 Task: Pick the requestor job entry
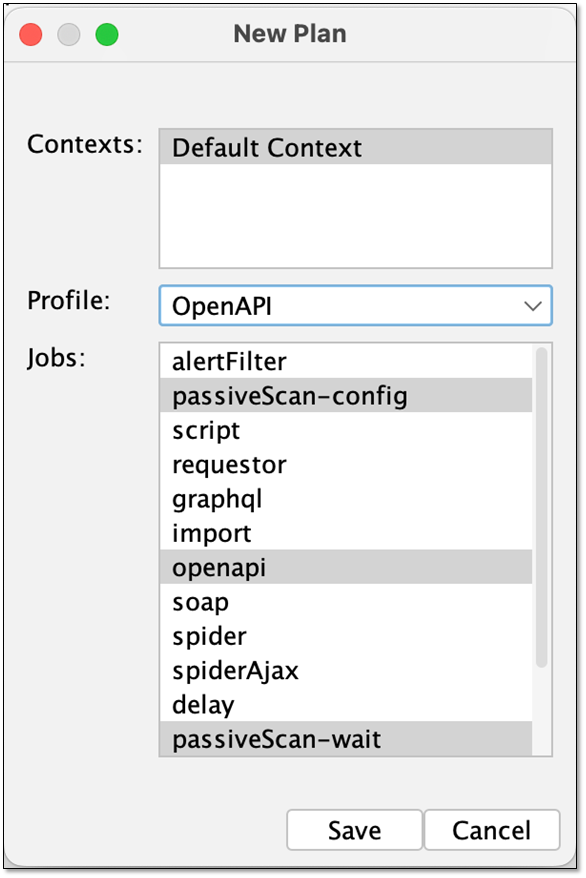[346, 464]
